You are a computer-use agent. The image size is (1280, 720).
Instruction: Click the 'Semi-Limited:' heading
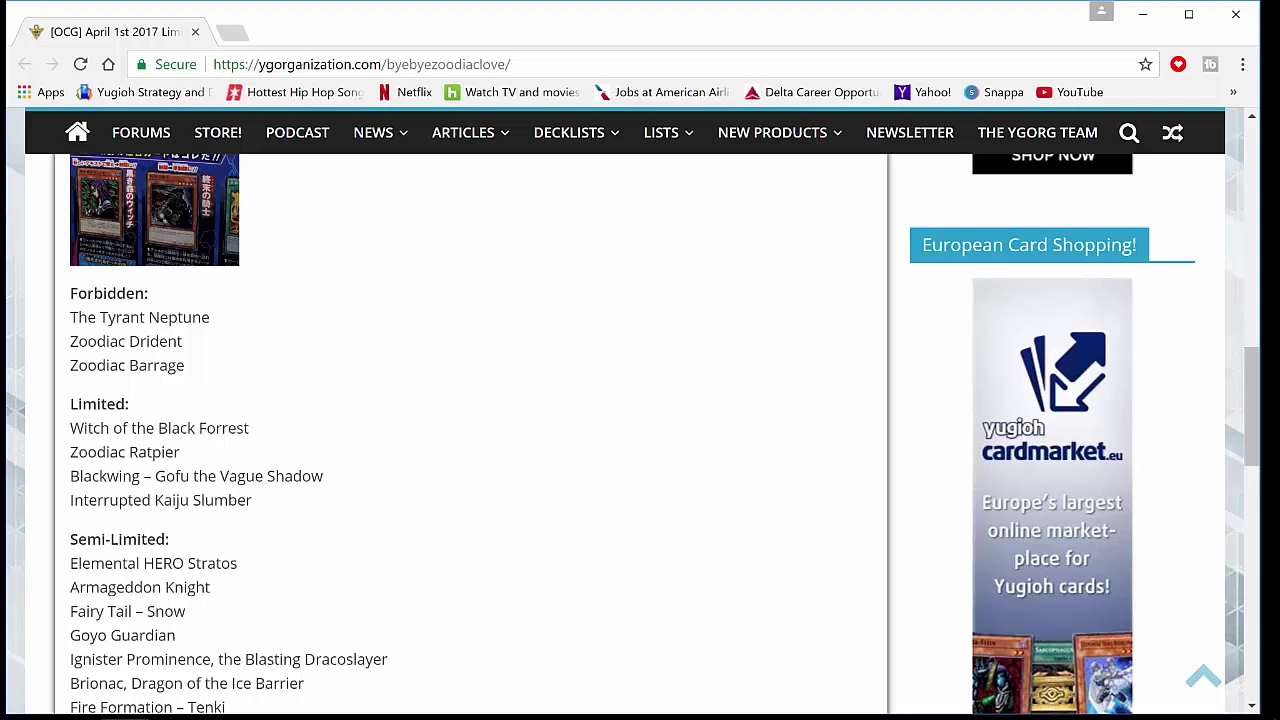coord(119,539)
